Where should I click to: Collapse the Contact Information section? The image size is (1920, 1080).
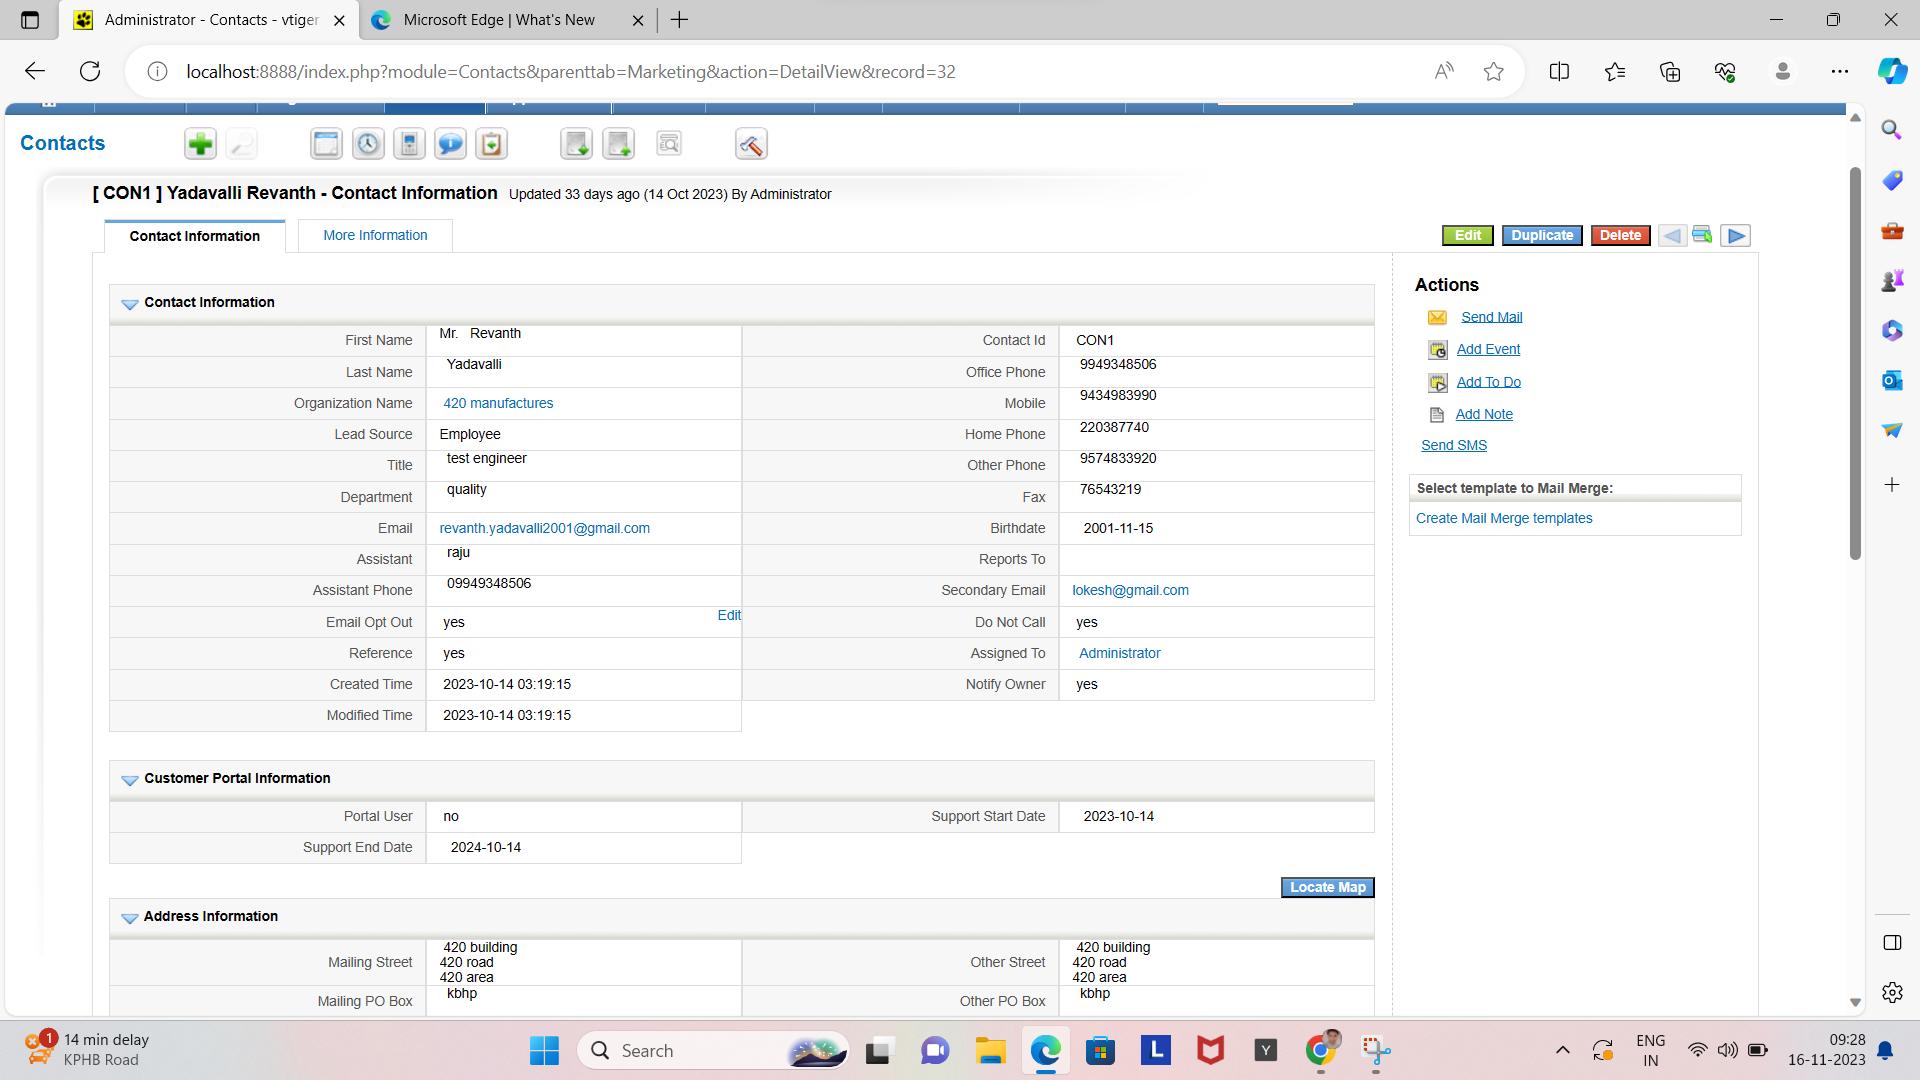[129, 303]
